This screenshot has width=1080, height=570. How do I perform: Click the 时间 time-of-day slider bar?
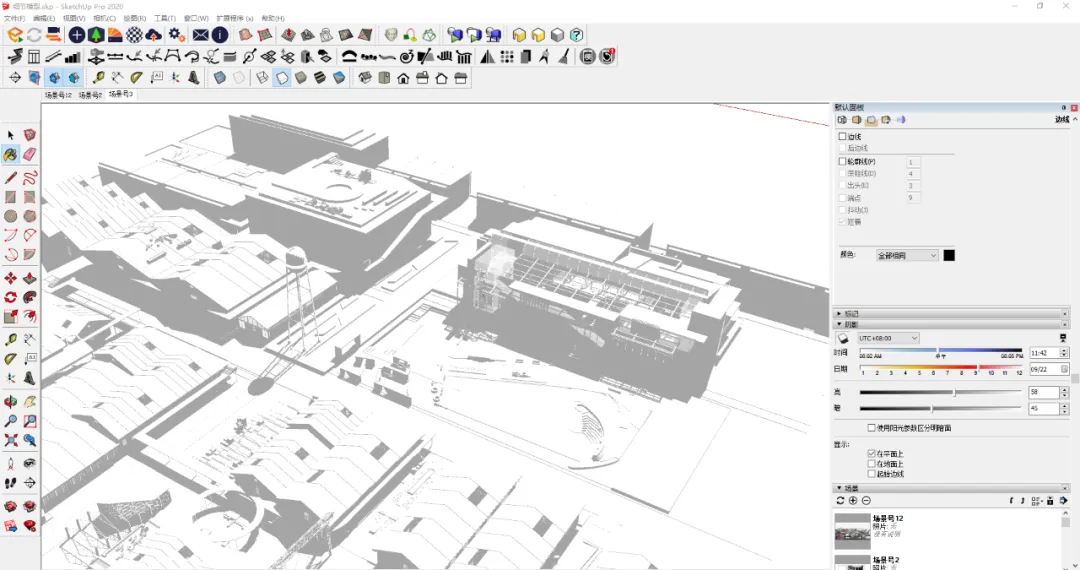[x=941, y=350]
